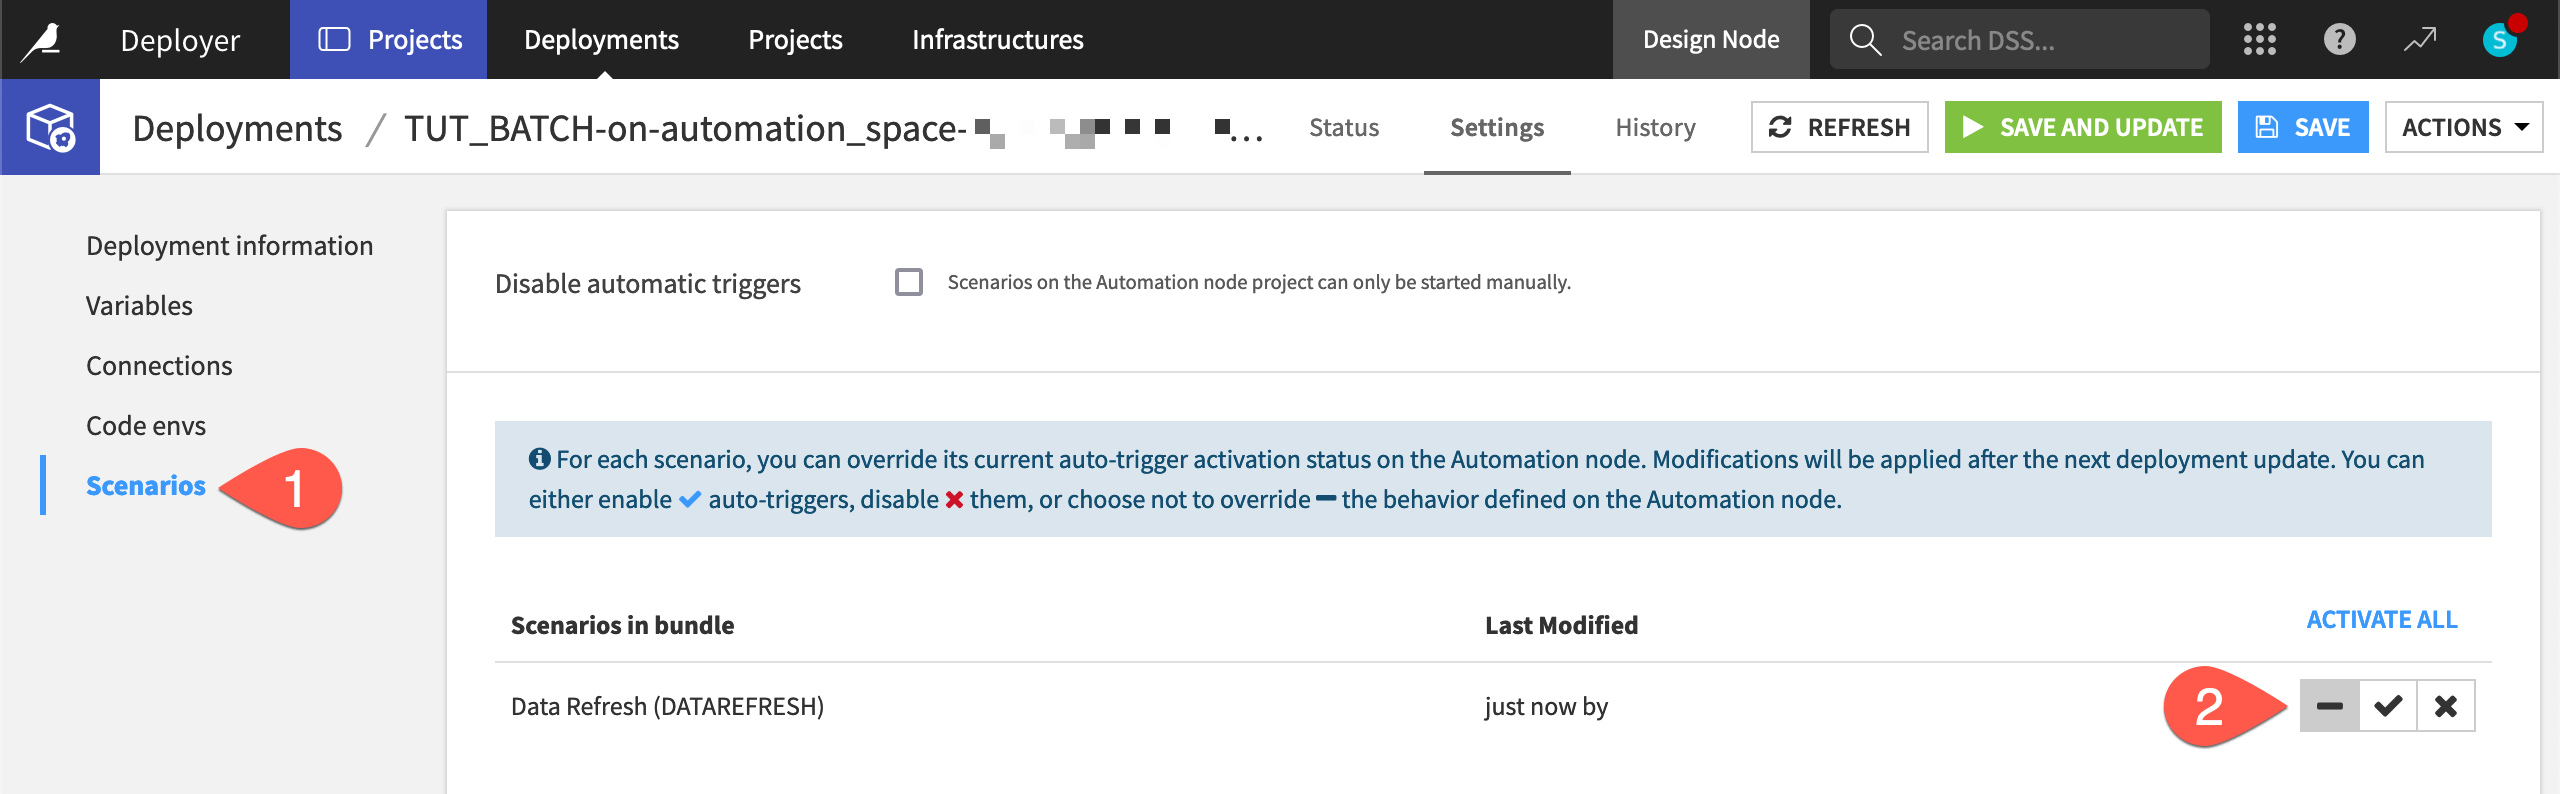Image resolution: width=2560 pixels, height=794 pixels.
Task: Click the Deployer label
Action: (180, 40)
